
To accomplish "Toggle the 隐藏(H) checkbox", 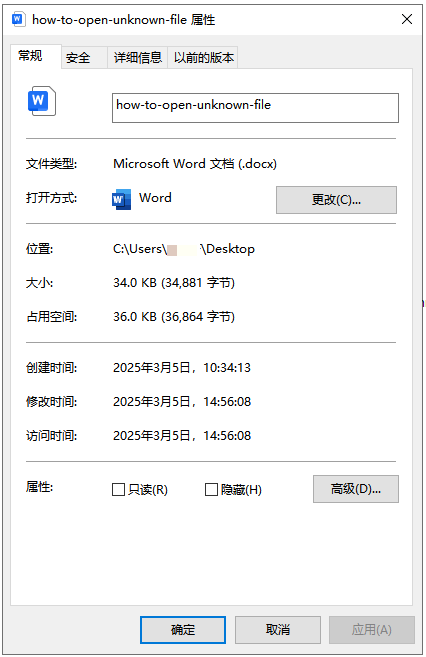I will tap(211, 489).
